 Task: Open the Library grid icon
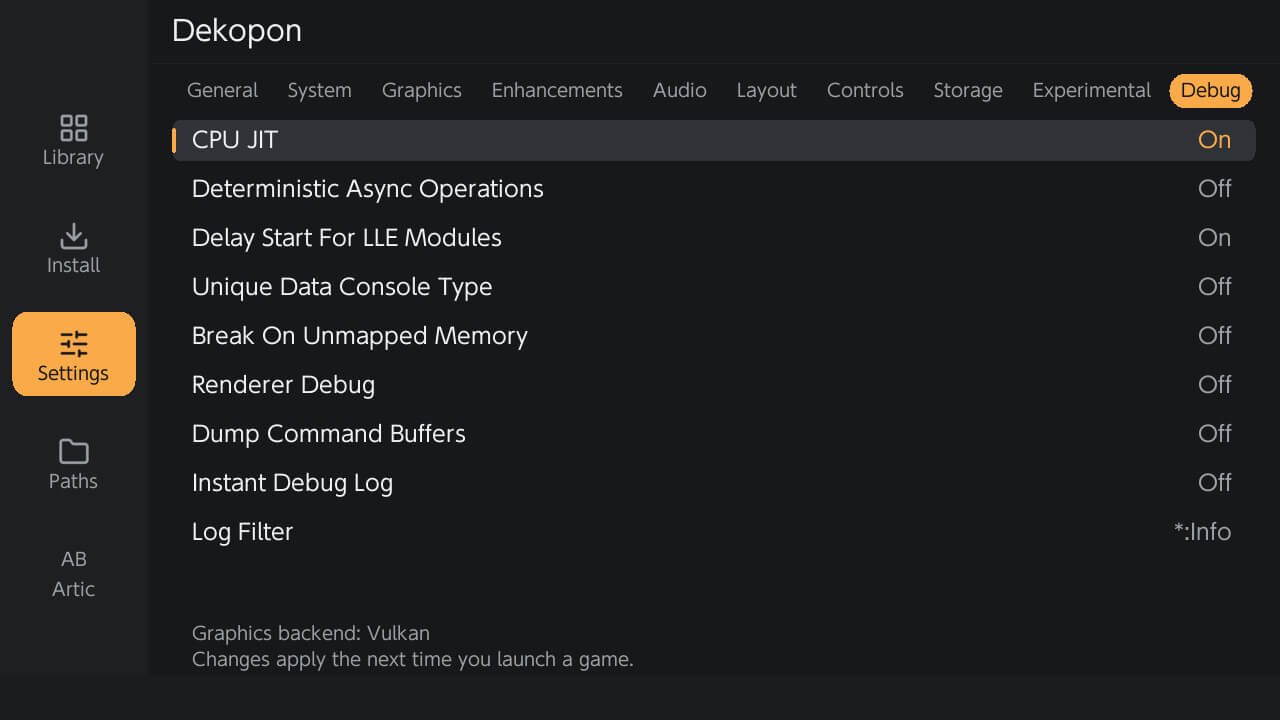coord(73,128)
